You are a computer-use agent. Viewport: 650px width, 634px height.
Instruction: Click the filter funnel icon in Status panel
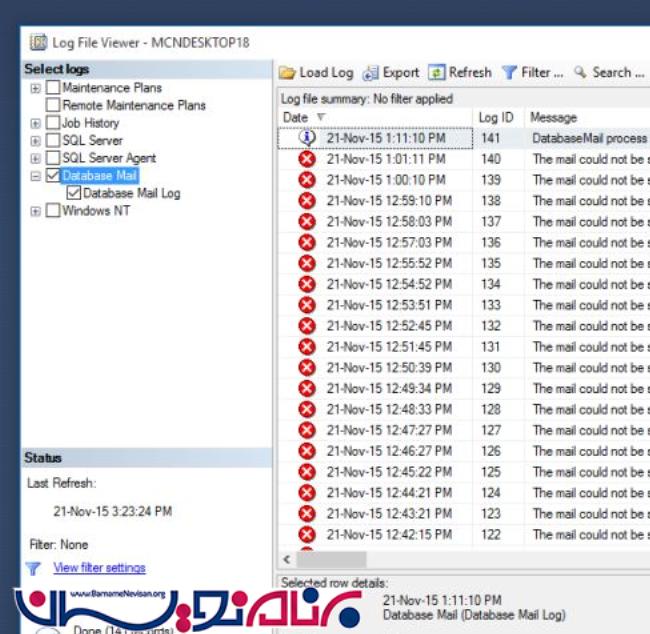point(33,568)
